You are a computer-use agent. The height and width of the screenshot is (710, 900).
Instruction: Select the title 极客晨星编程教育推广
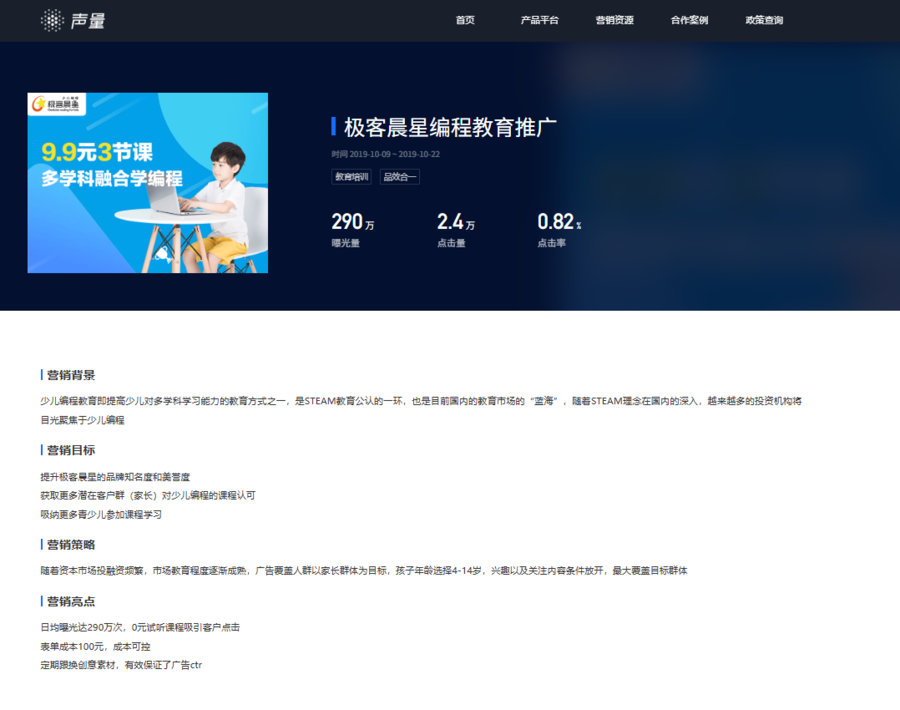[450, 127]
